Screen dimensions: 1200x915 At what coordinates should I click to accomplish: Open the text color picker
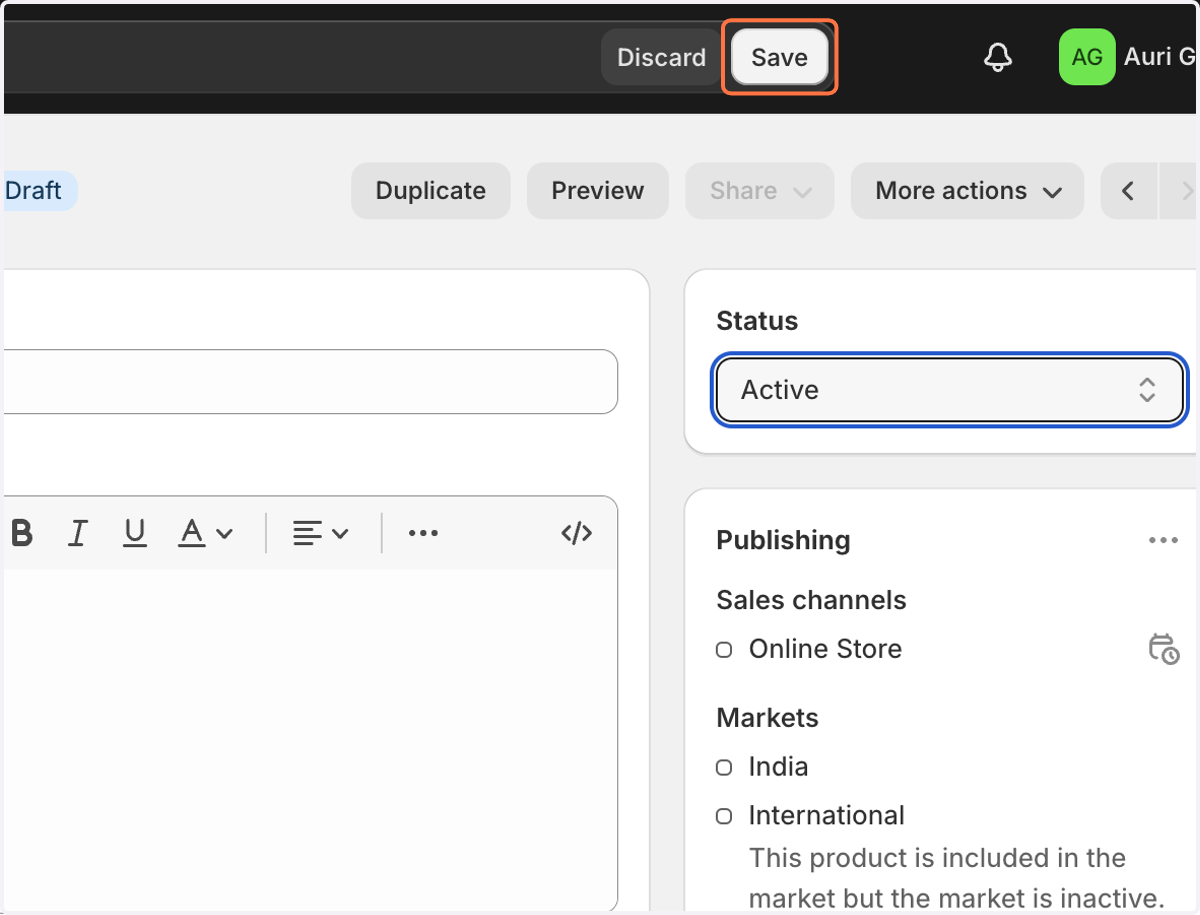(205, 533)
